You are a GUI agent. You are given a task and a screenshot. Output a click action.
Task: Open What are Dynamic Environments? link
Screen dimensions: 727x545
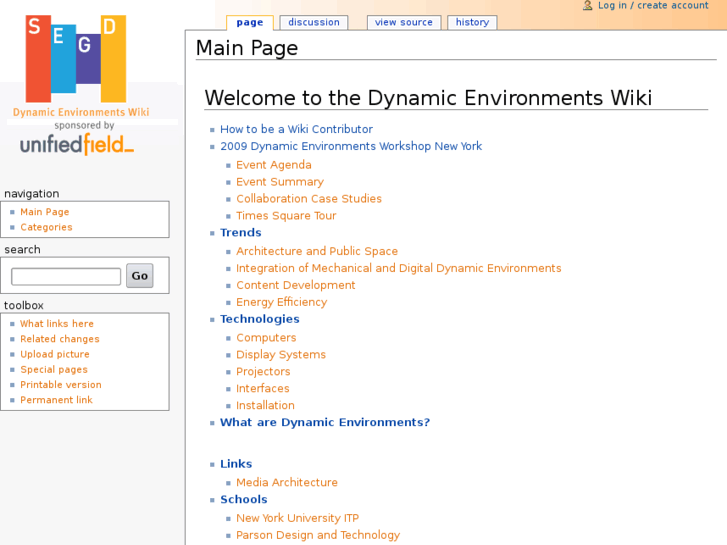pyautogui.click(x=325, y=423)
